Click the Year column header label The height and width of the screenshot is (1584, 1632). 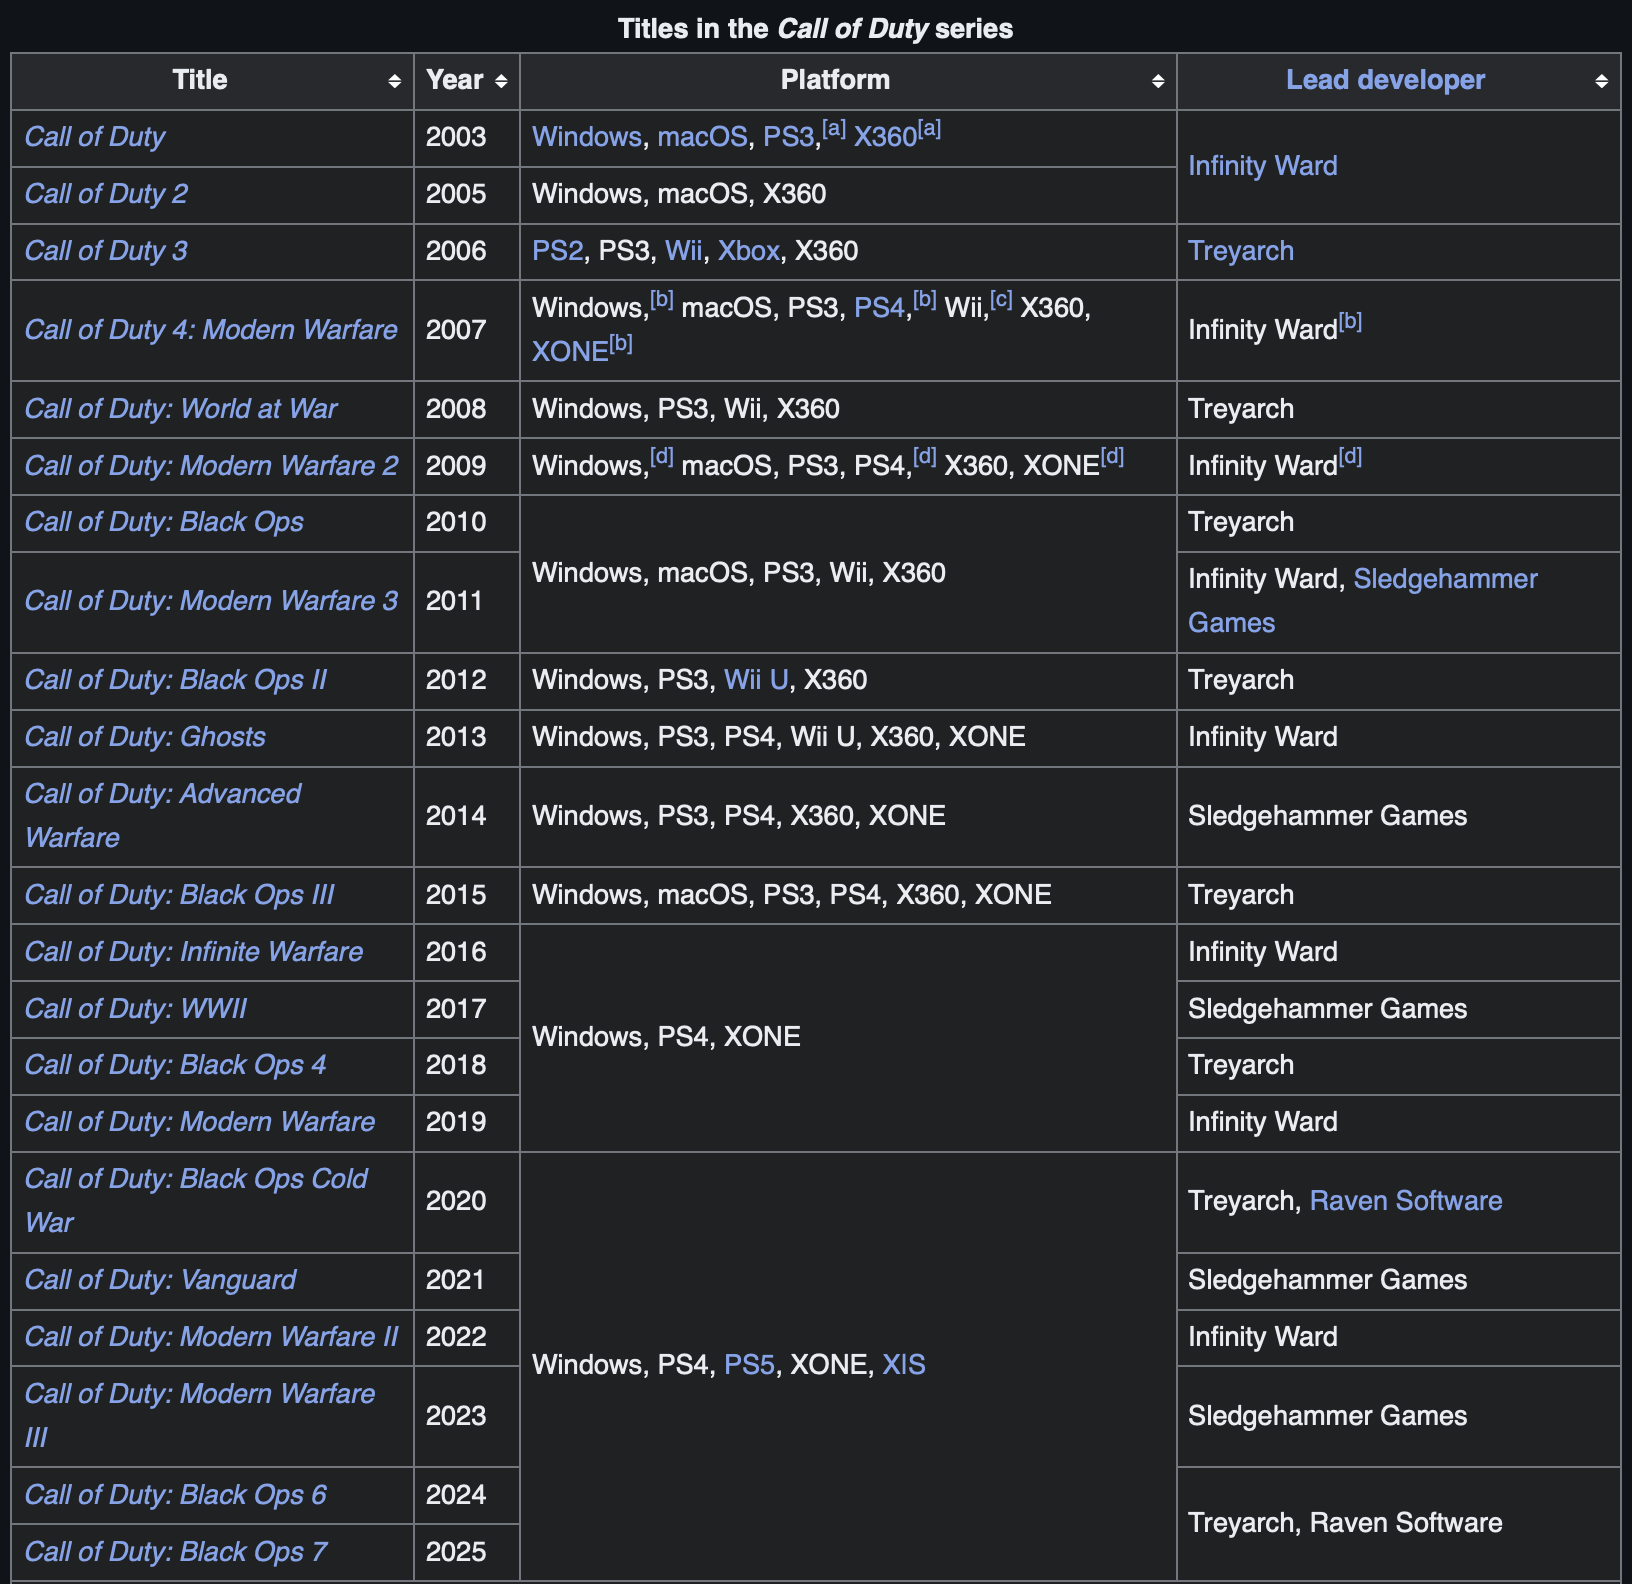455,80
